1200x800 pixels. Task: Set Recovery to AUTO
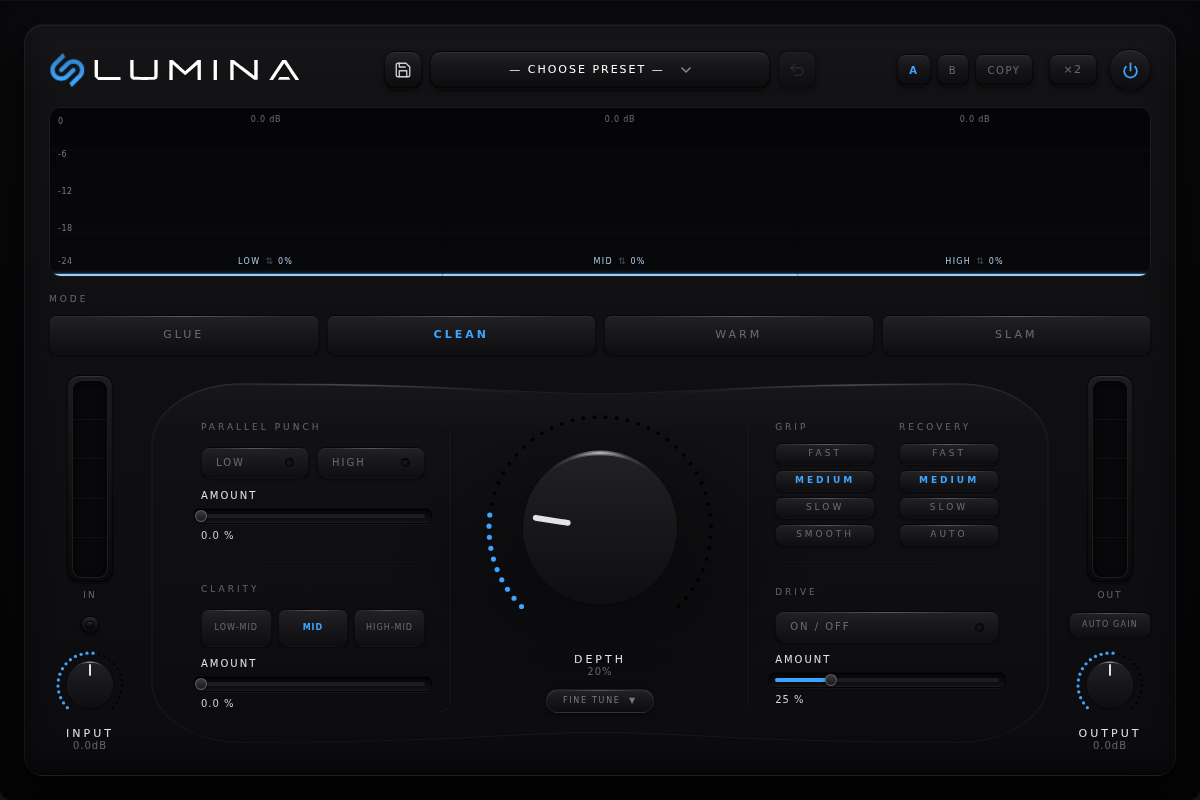tap(949, 534)
